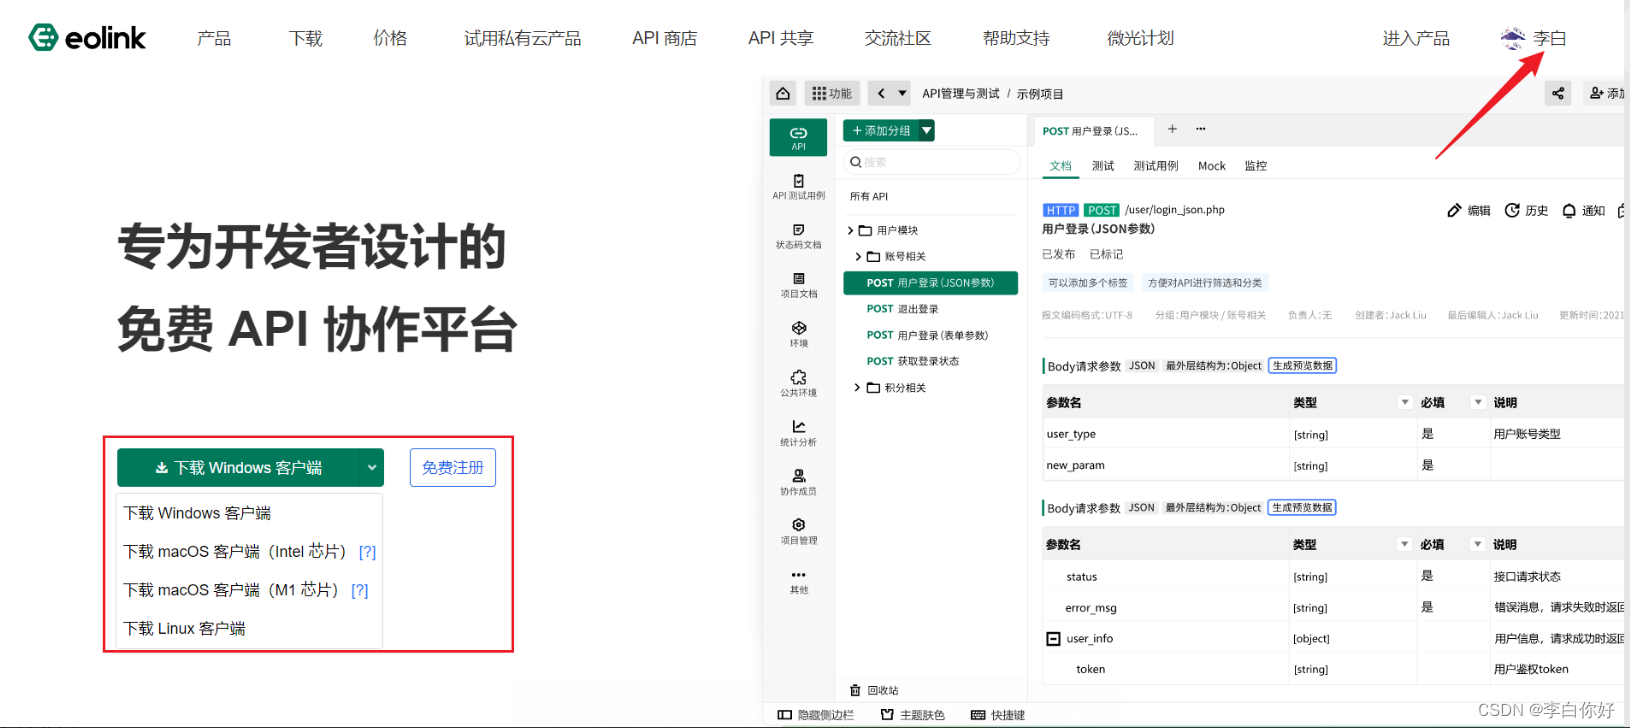Expand the 账号相关 folder
The width and height of the screenshot is (1630, 728).
tap(858, 256)
